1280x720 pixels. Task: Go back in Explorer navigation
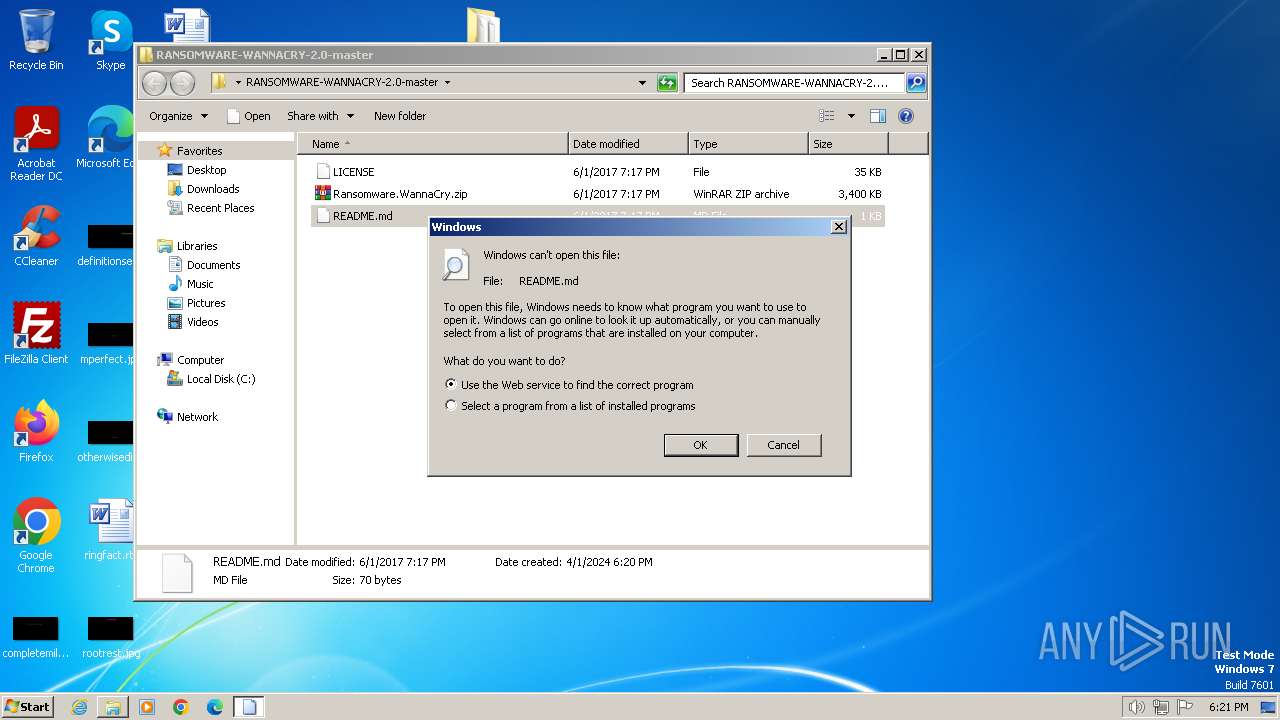point(154,83)
